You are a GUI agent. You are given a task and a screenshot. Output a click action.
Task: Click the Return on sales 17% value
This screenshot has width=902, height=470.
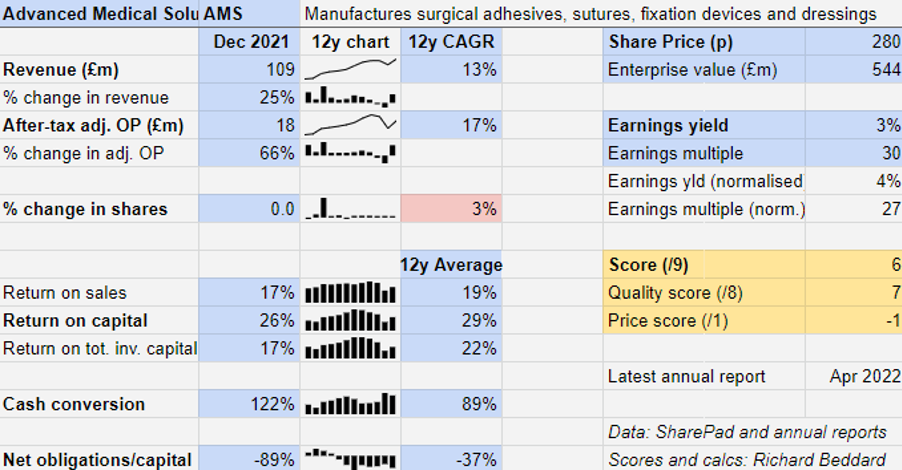(x=250, y=293)
